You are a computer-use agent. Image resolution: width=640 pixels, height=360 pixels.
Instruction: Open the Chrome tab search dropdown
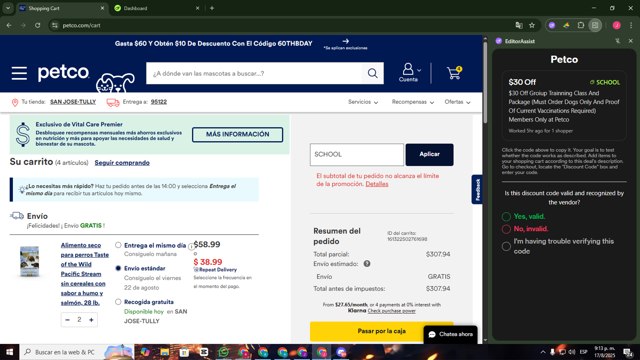8,8
